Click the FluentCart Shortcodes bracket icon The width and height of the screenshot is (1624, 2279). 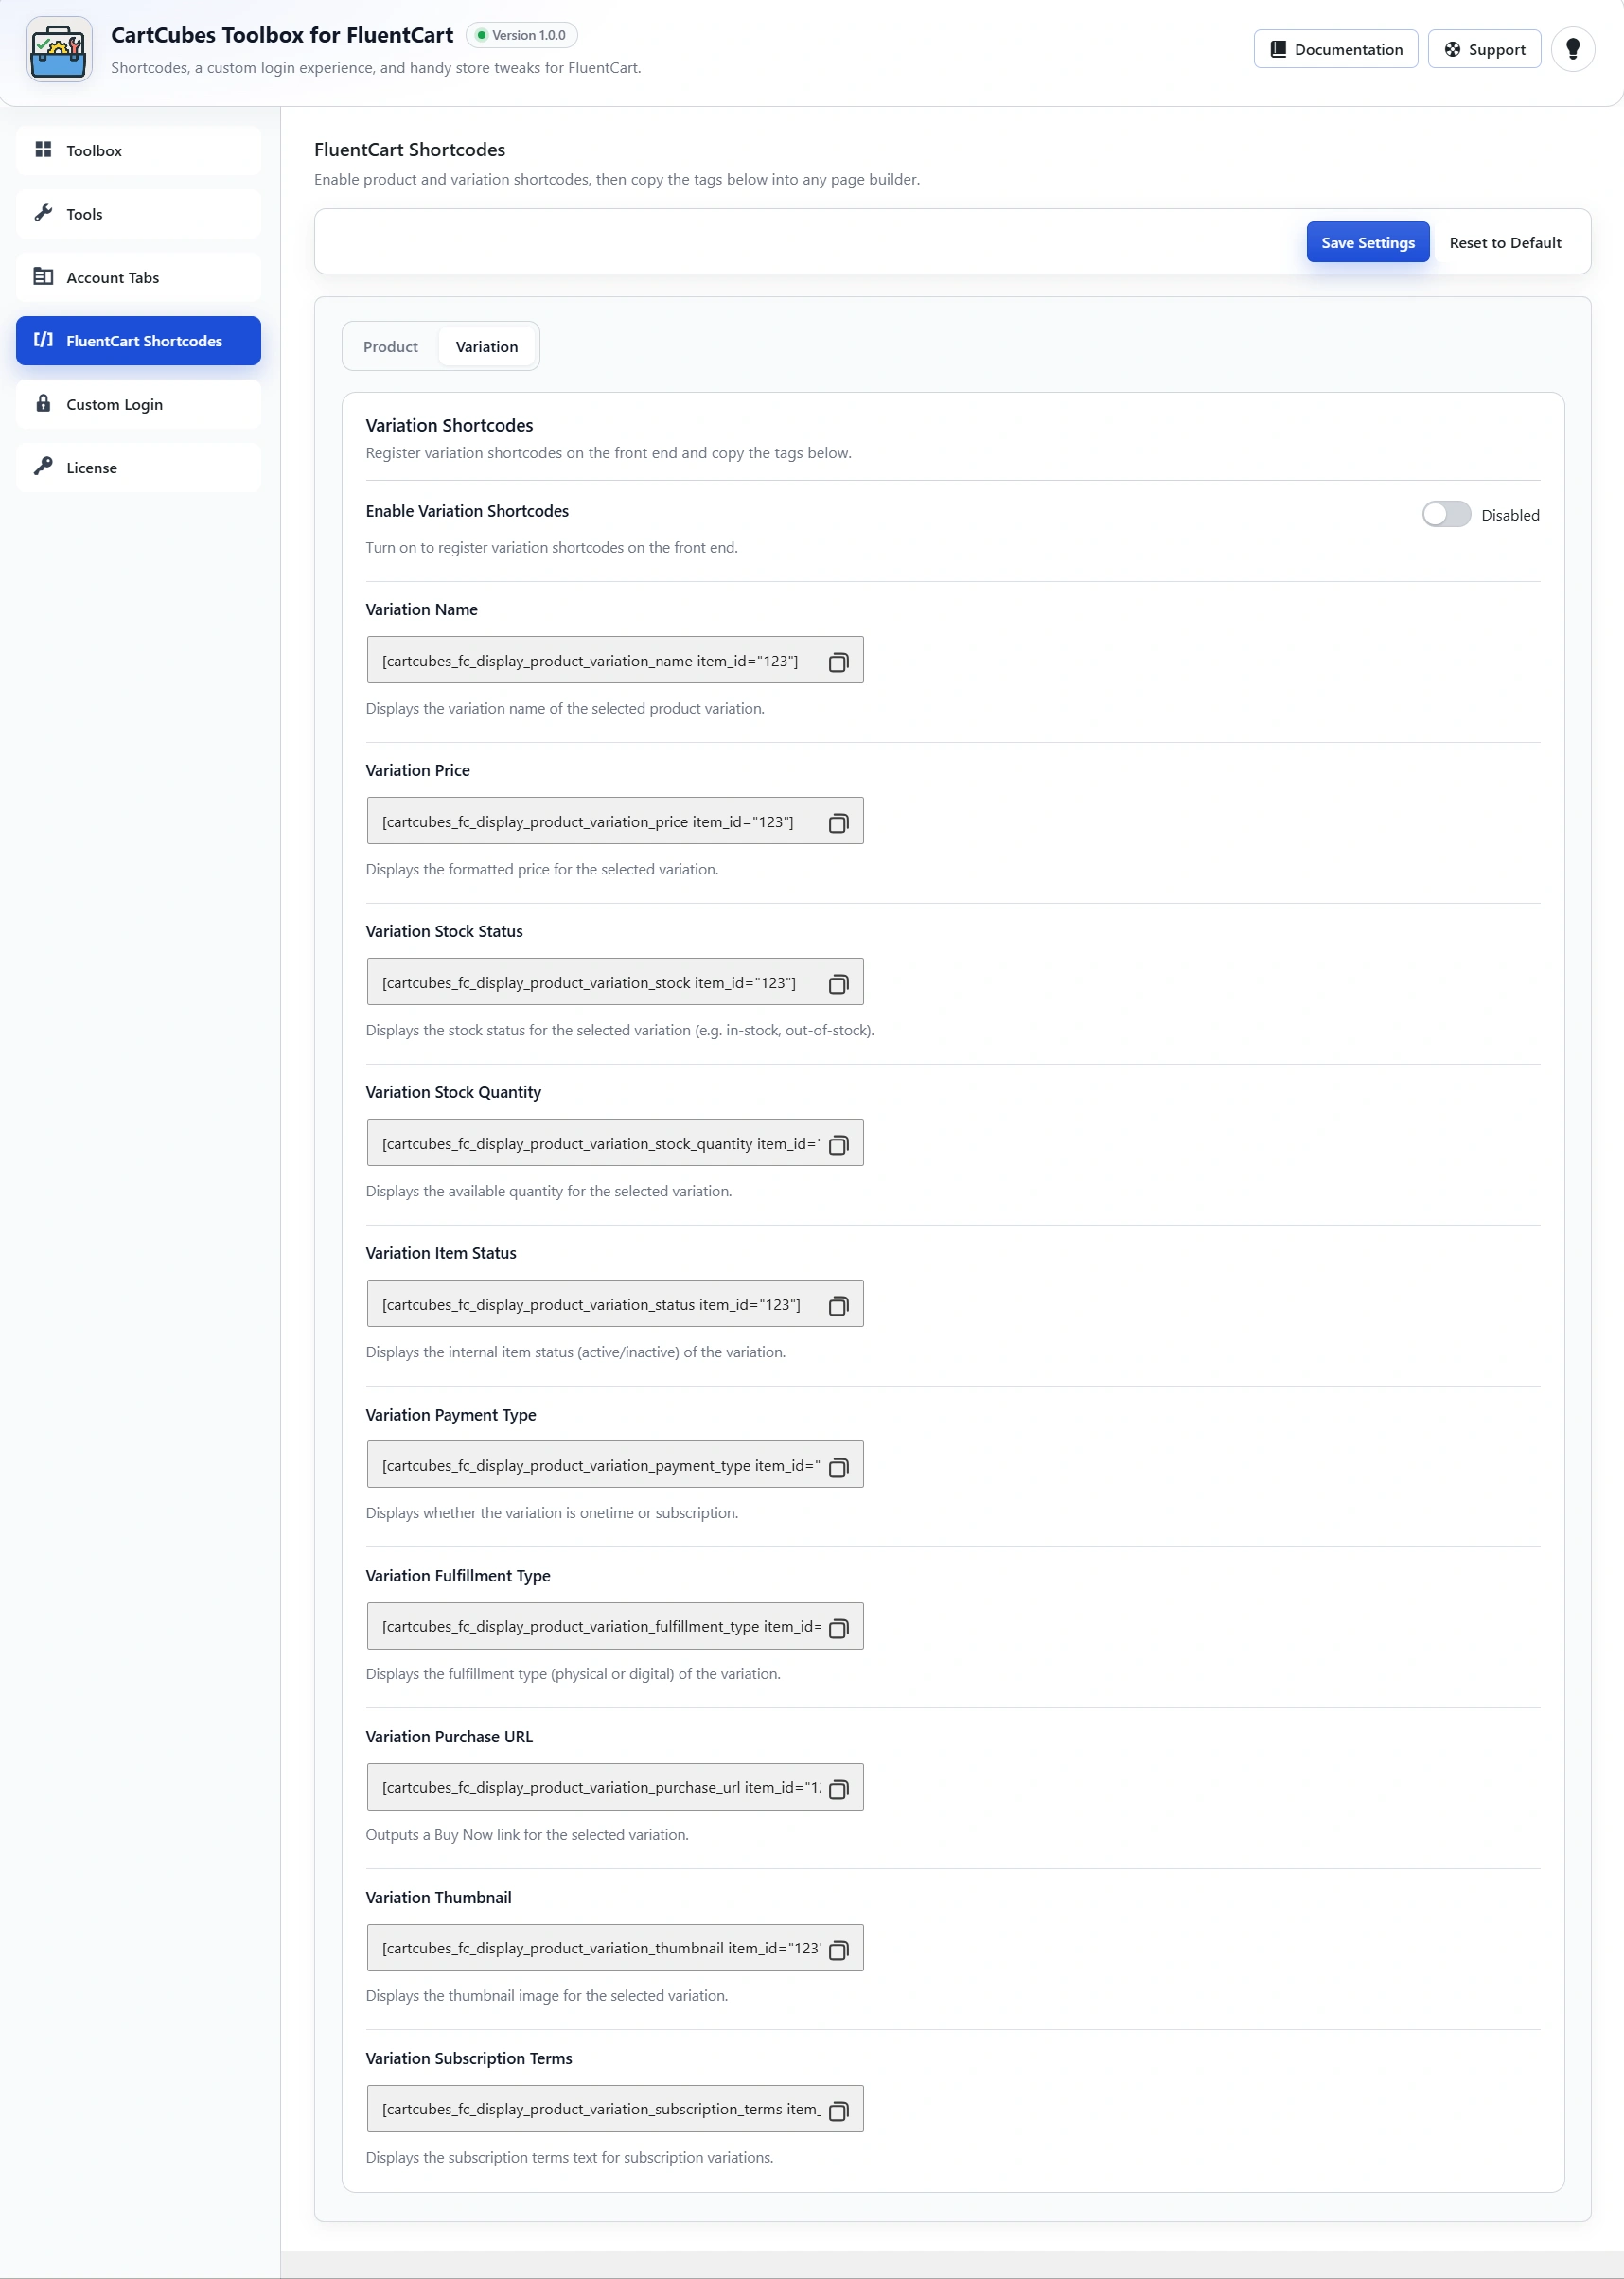(x=43, y=340)
